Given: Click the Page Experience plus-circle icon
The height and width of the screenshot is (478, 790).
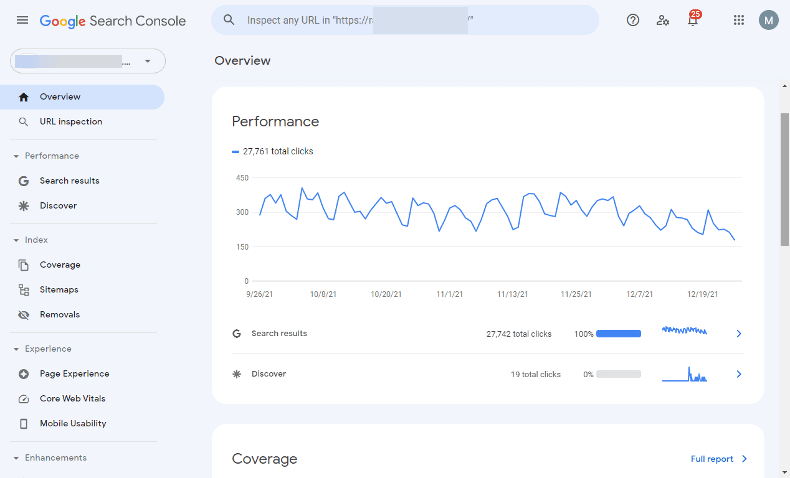Looking at the screenshot, I should coord(23,374).
